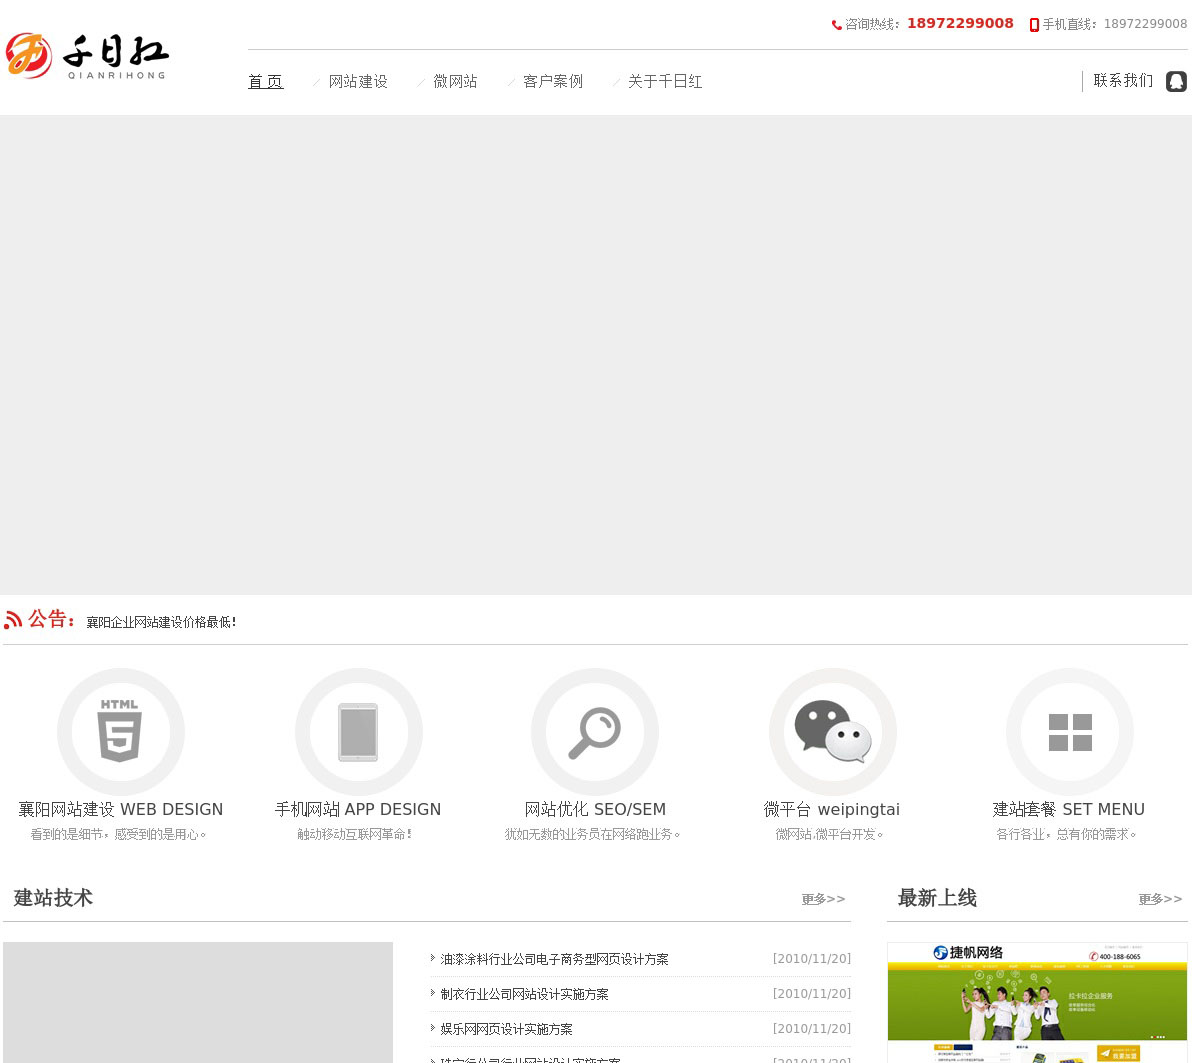Image resolution: width=1200 pixels, height=1063 pixels.
Task: Open the 客户案例 page
Action: click(x=552, y=82)
